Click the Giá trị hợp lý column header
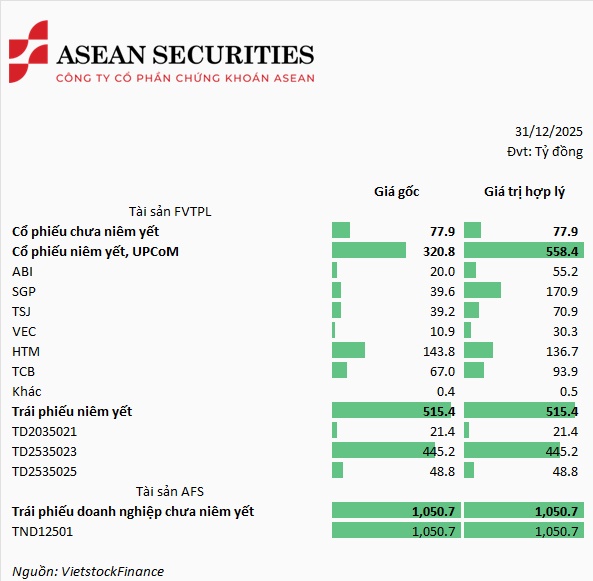This screenshot has height=581, width=593. [x=524, y=192]
